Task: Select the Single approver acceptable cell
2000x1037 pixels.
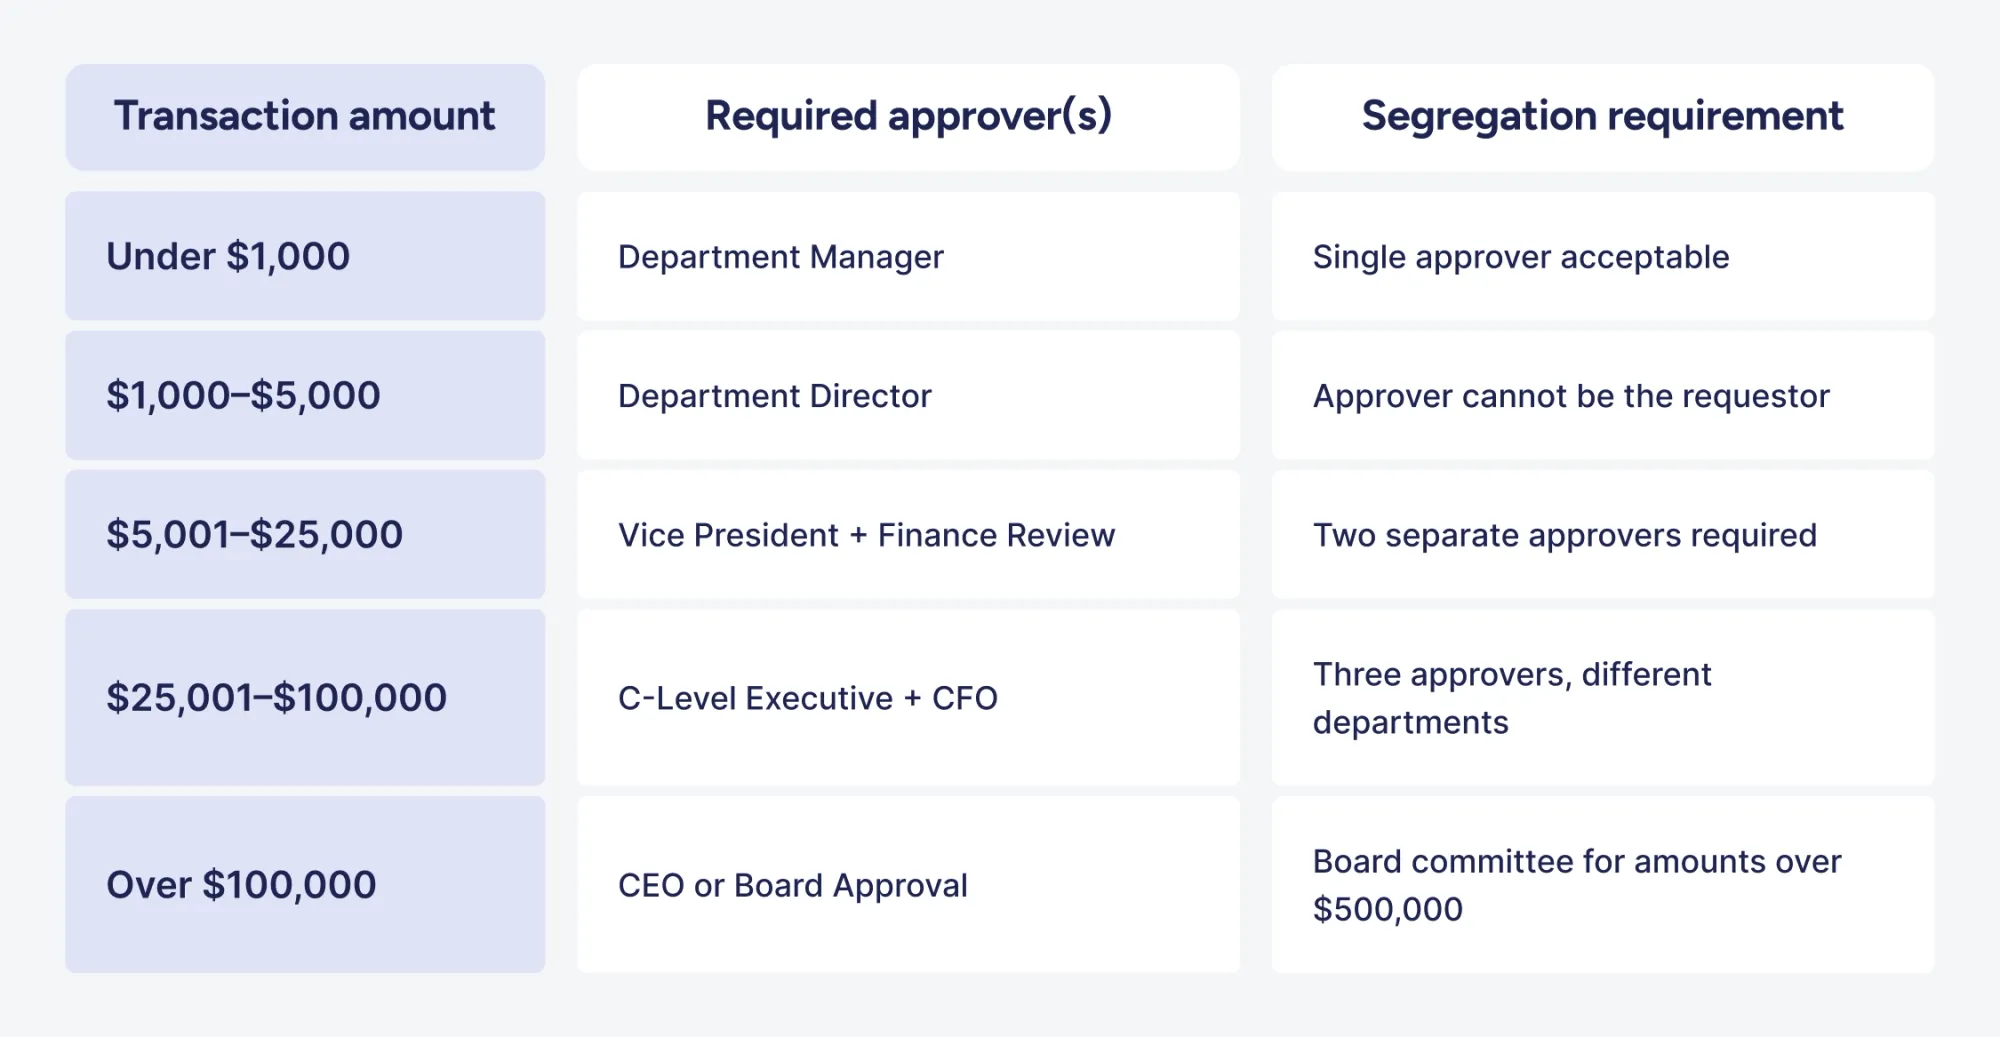Action: [x=1520, y=257]
